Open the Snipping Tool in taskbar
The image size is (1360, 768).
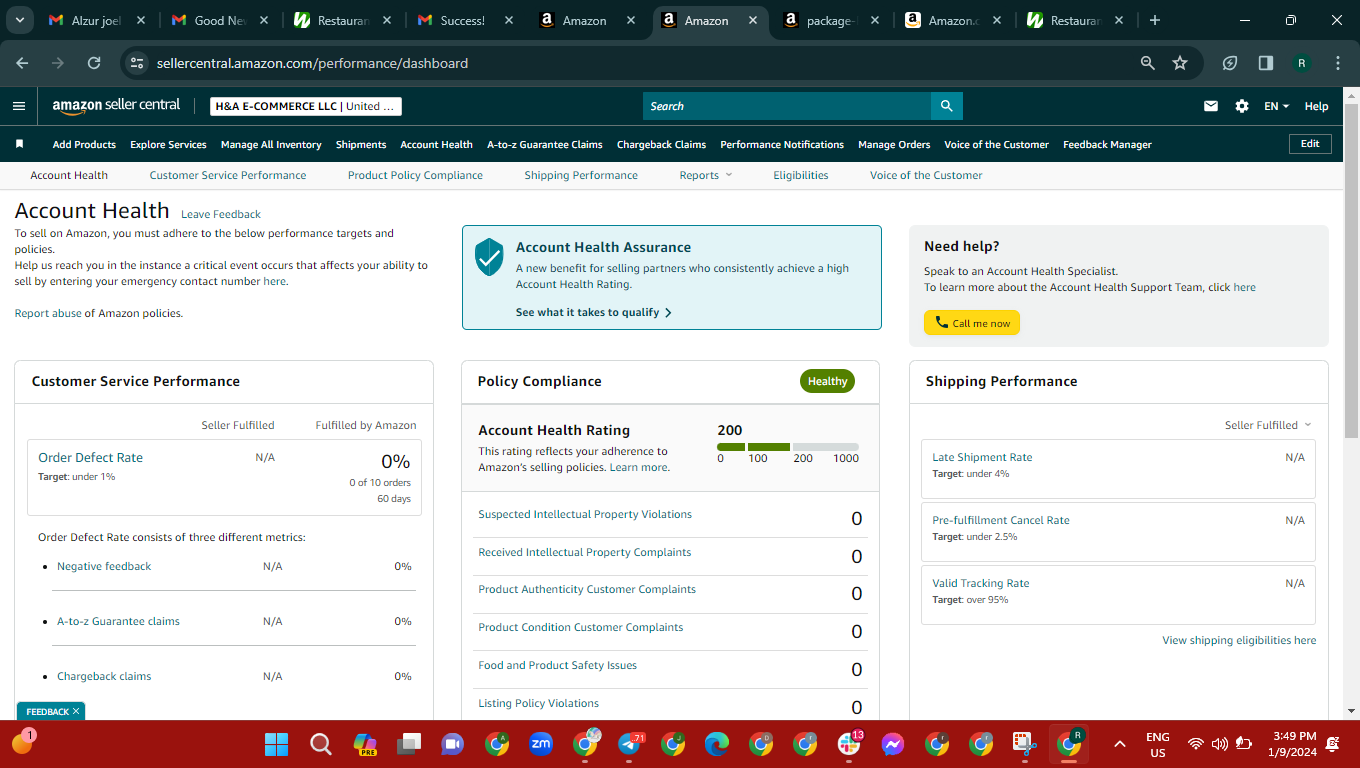point(1024,744)
